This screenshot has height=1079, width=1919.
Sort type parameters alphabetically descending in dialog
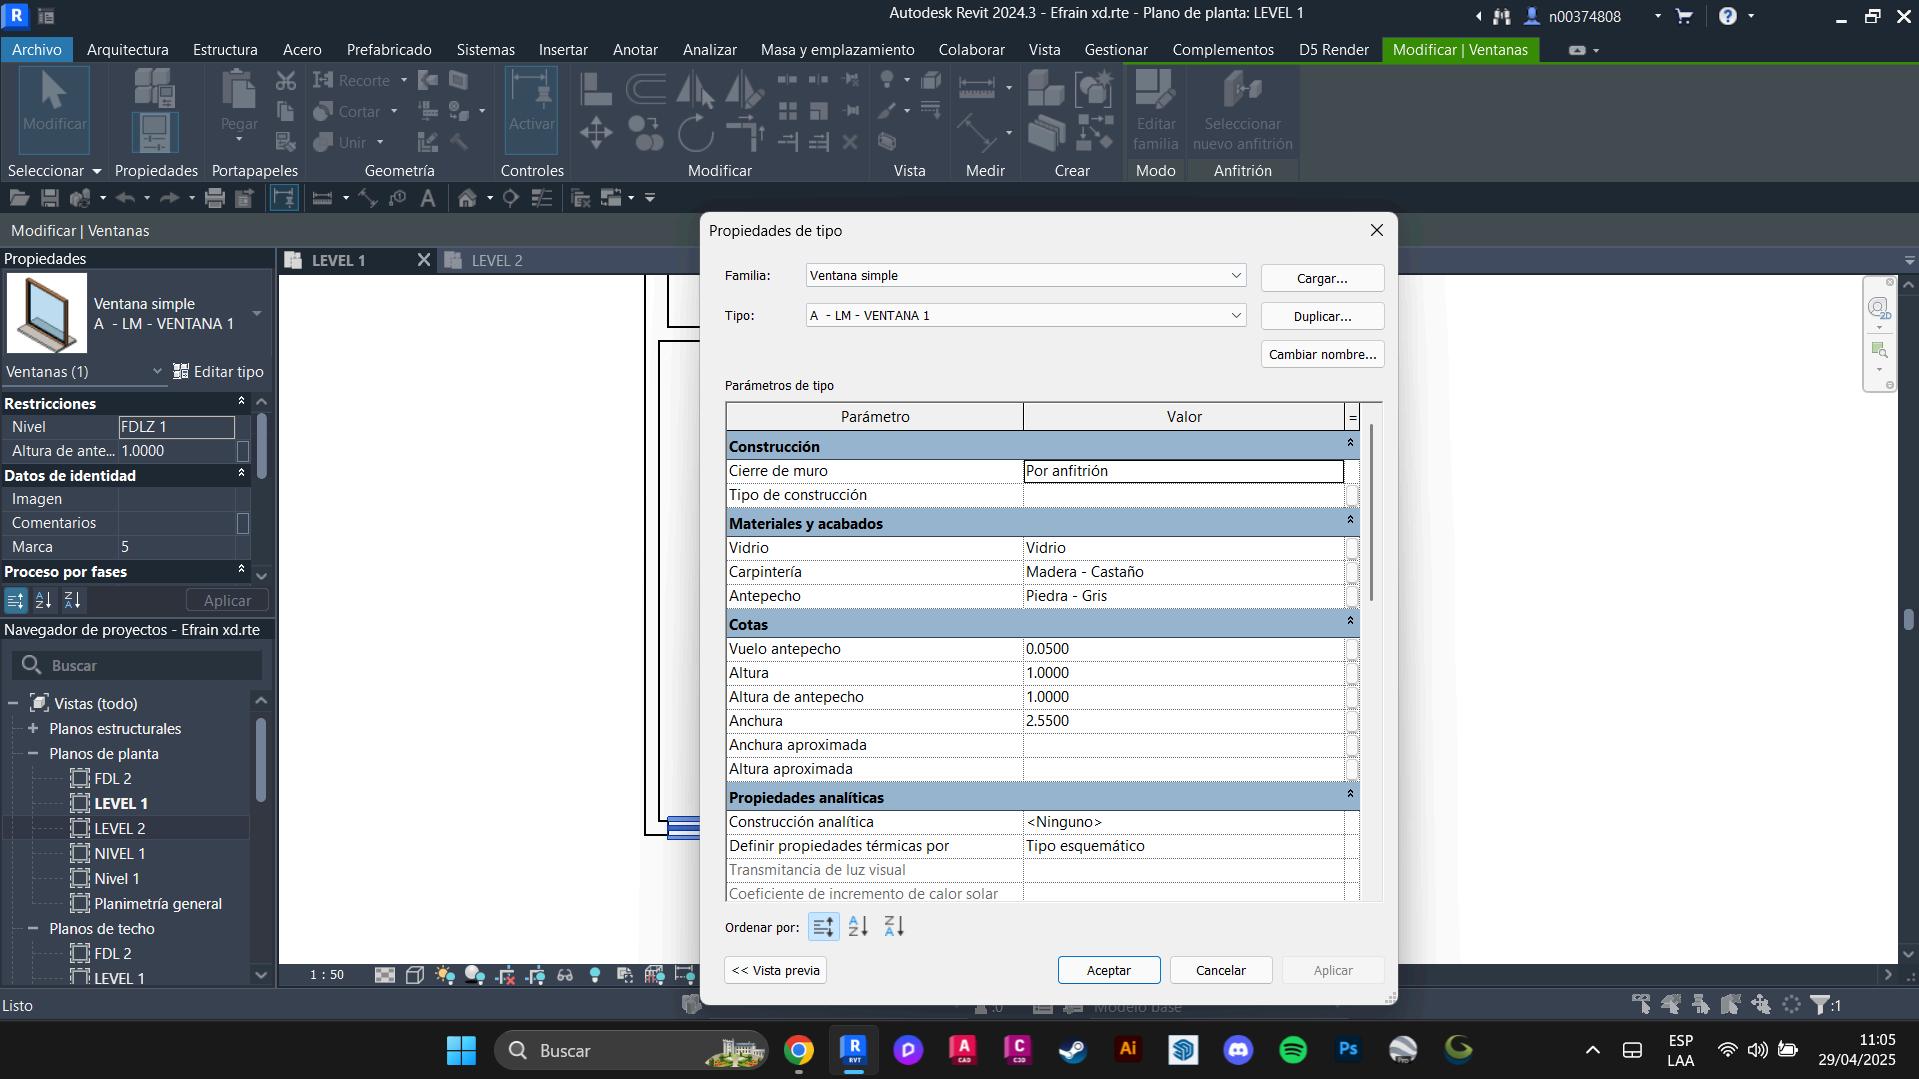pyautogui.click(x=894, y=927)
